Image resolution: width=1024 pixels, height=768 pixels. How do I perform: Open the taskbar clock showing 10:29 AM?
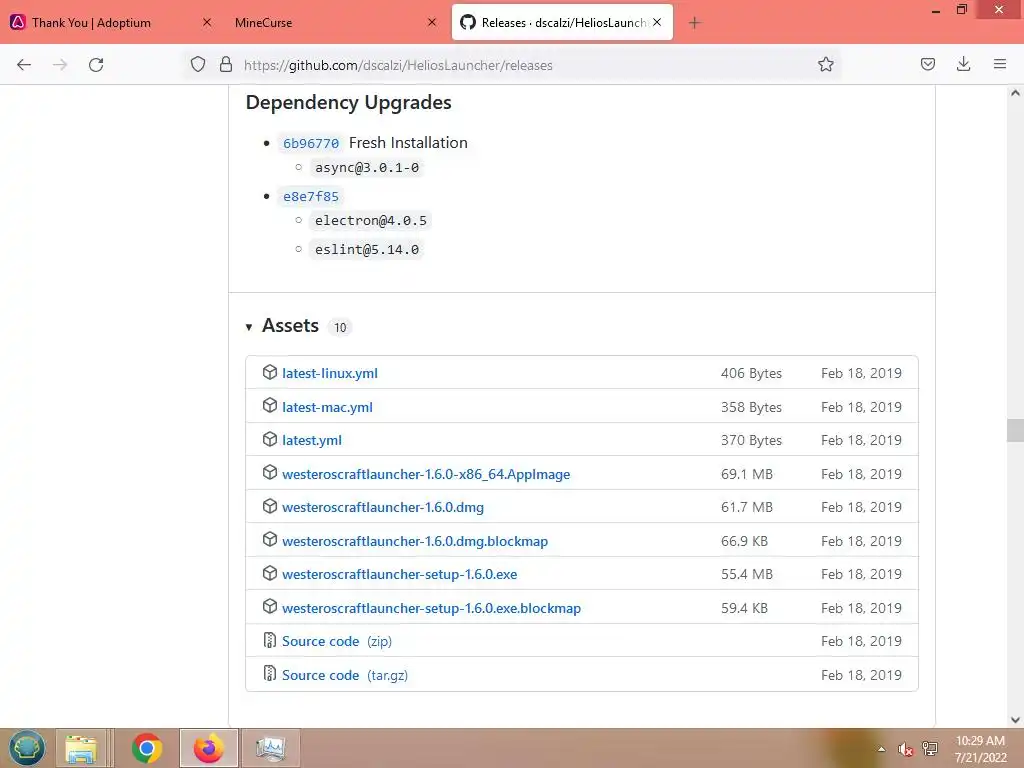(980, 749)
